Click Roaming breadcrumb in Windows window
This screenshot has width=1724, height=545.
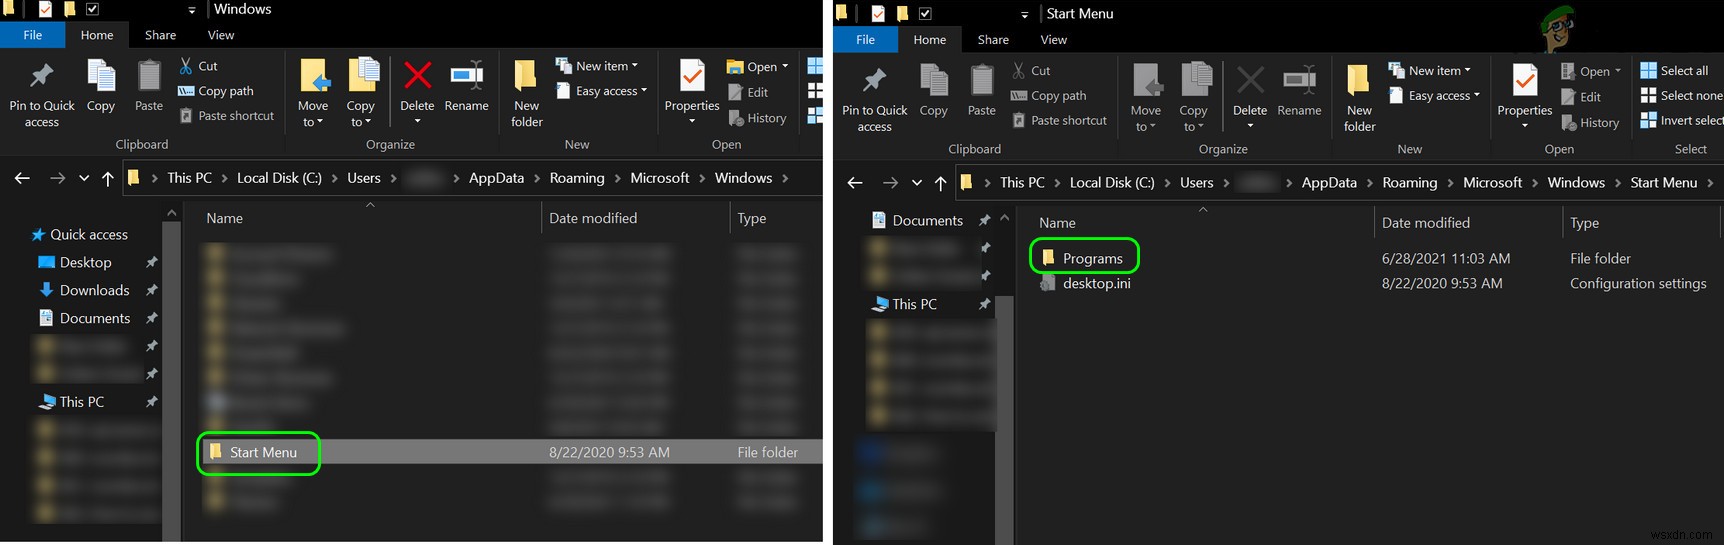tap(577, 178)
